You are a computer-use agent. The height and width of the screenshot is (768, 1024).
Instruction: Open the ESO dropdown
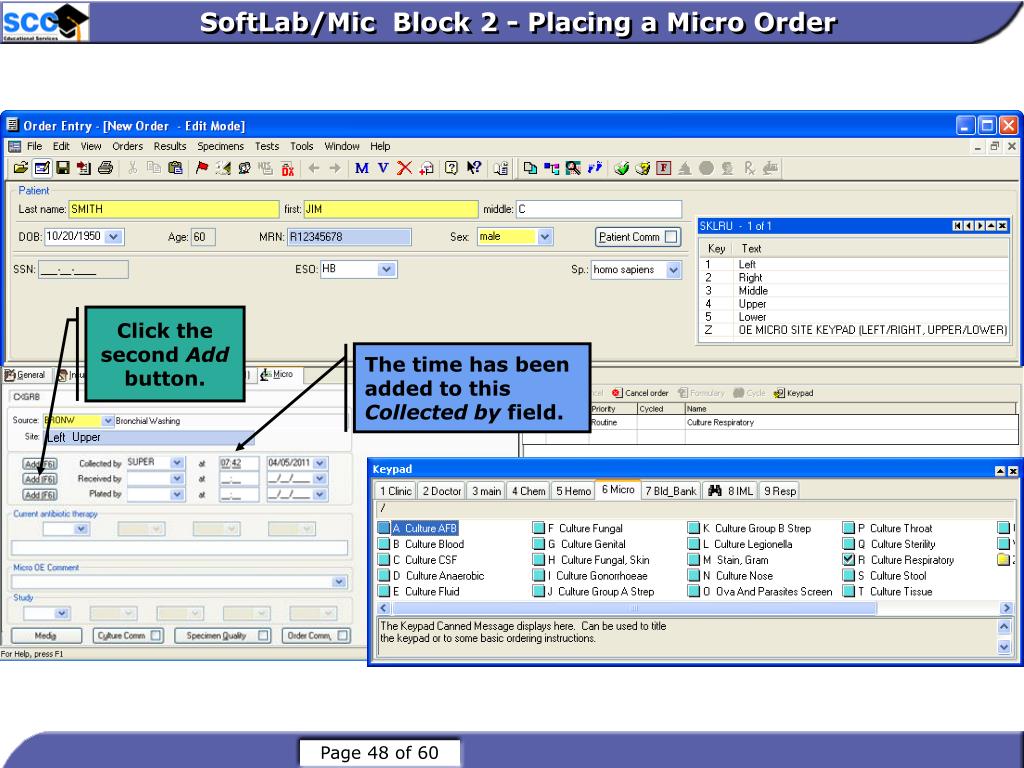pyautogui.click(x=387, y=269)
